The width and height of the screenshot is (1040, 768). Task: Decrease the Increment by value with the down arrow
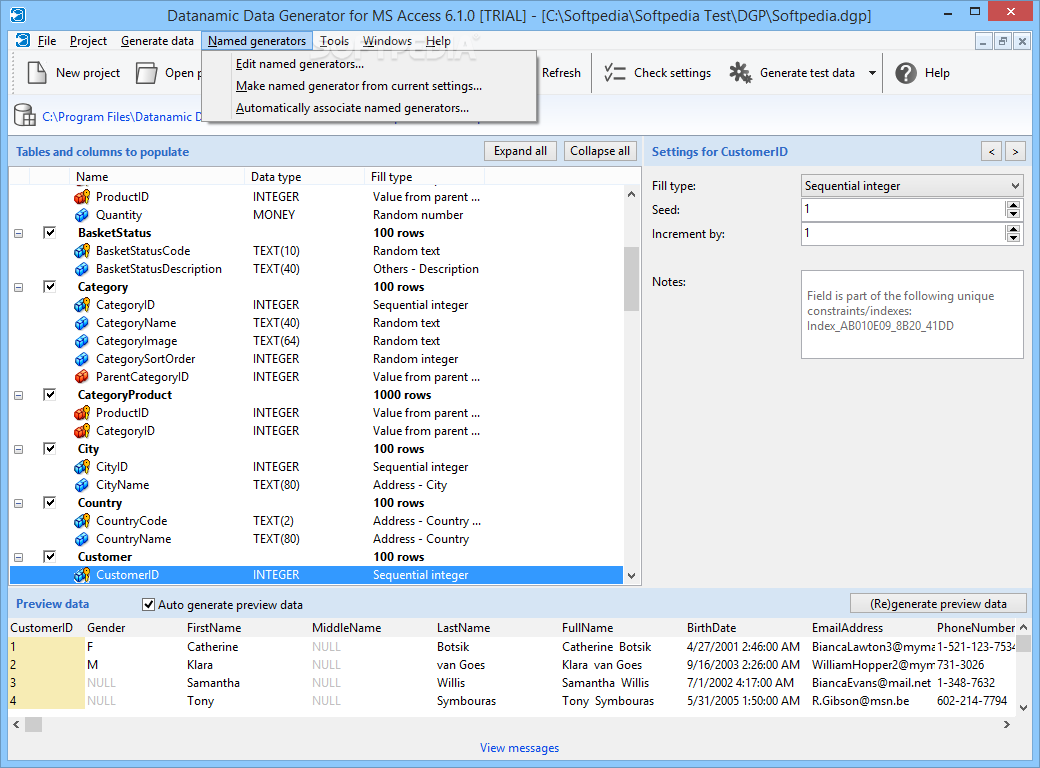point(1013,237)
